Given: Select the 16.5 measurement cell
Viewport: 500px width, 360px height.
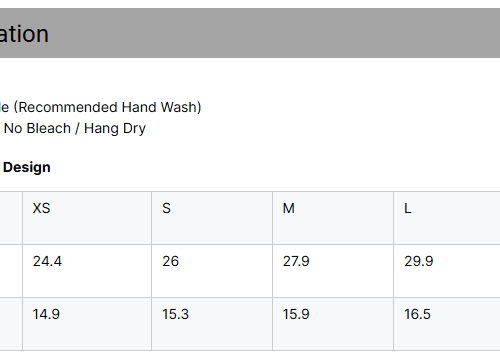Looking at the screenshot, I should (447, 324).
